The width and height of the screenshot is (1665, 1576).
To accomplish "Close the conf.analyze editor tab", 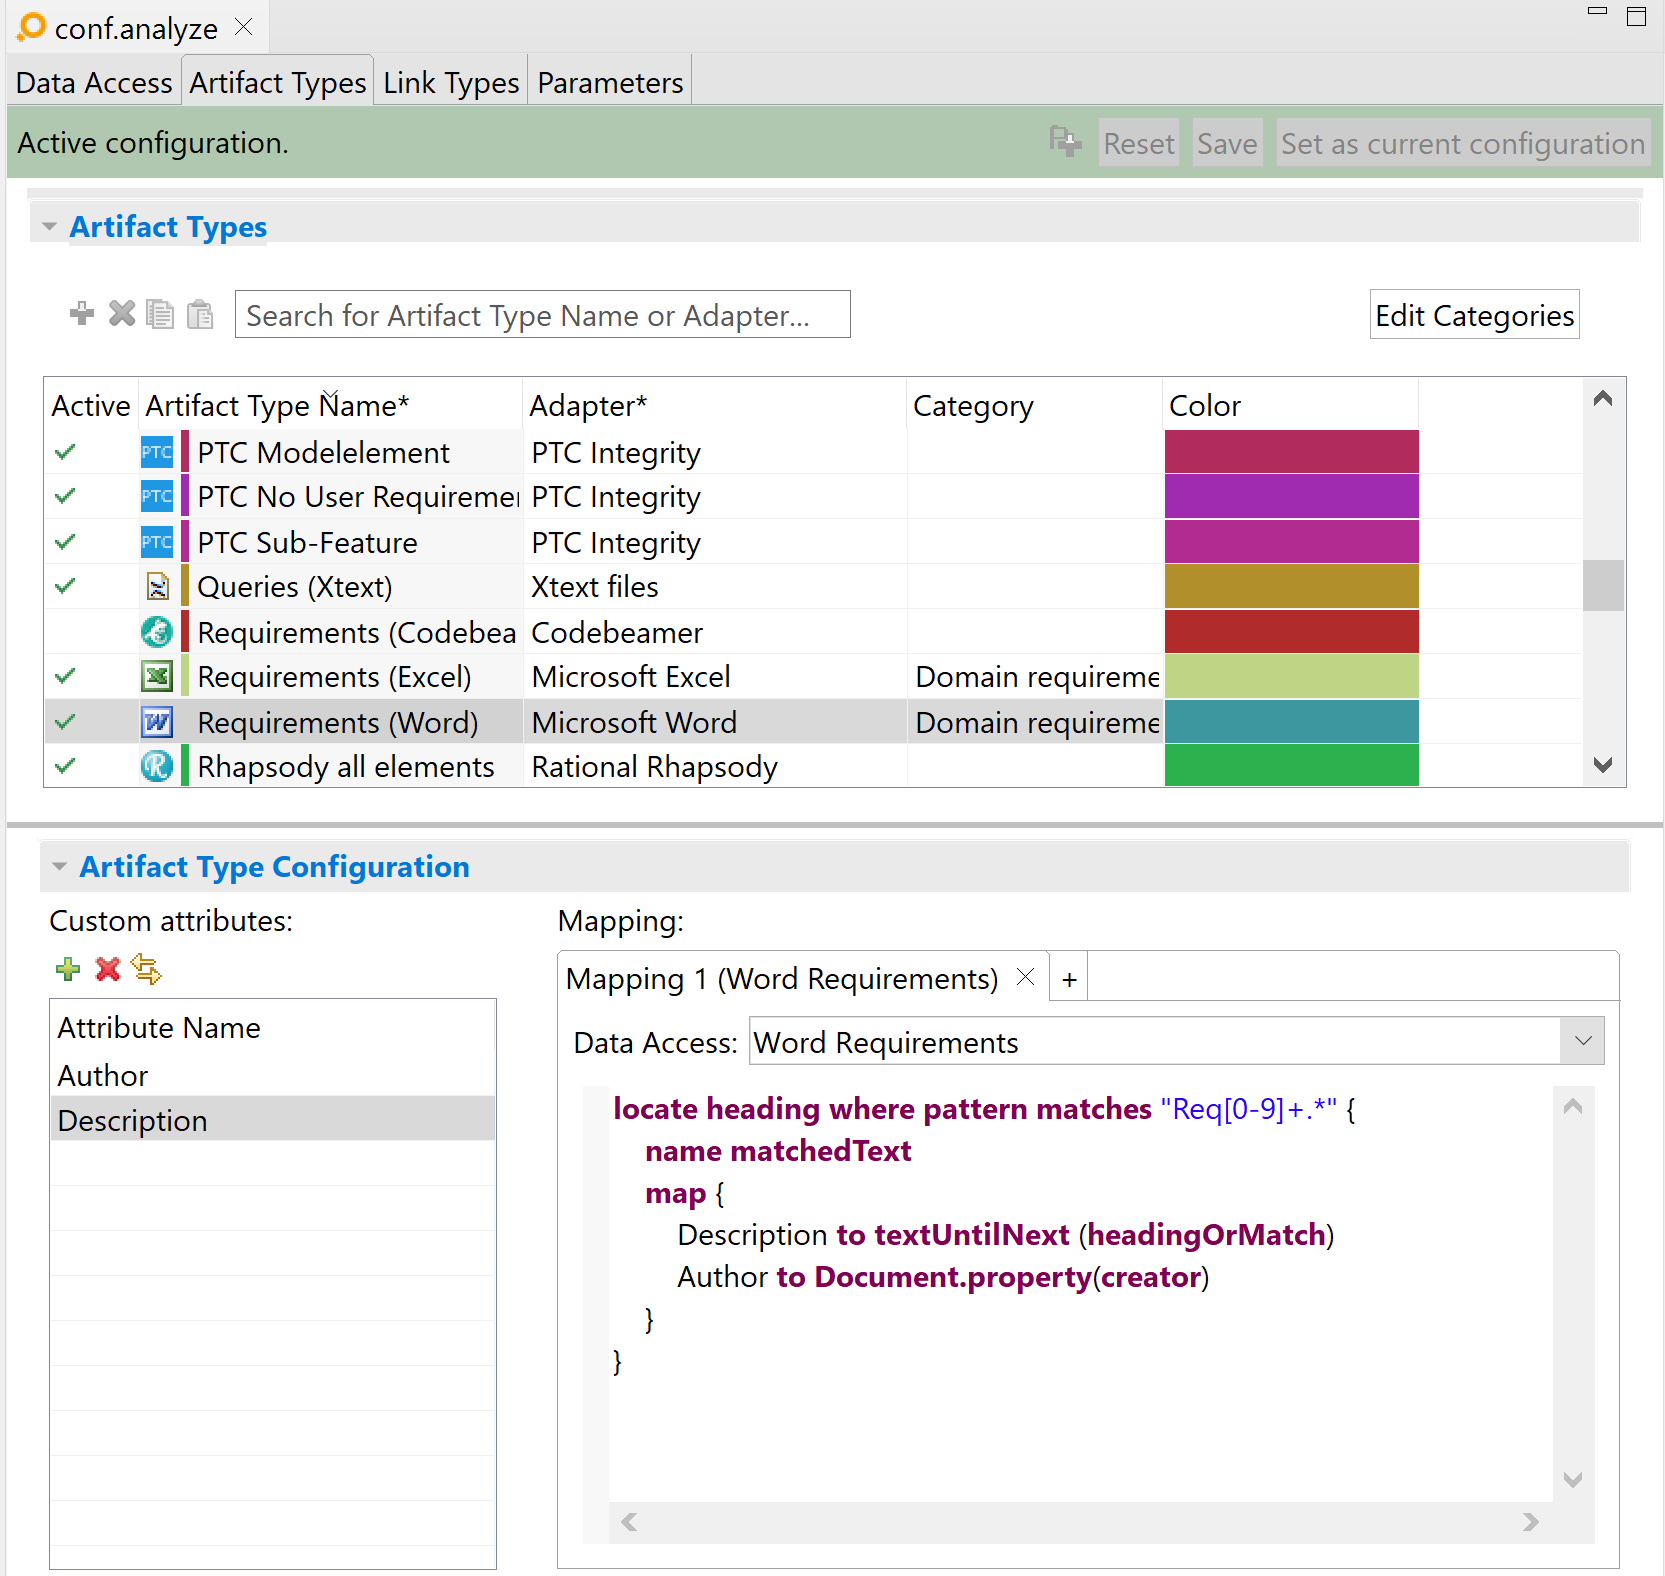I will click(243, 27).
